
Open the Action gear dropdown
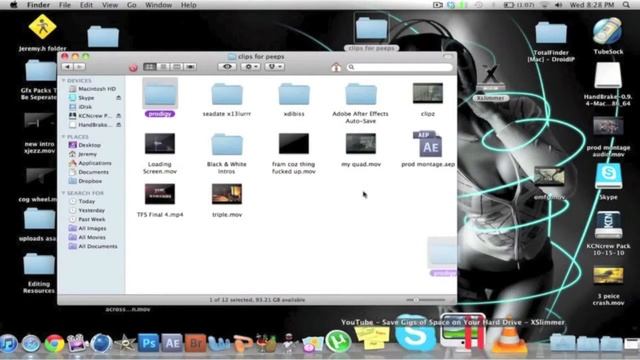point(250,67)
